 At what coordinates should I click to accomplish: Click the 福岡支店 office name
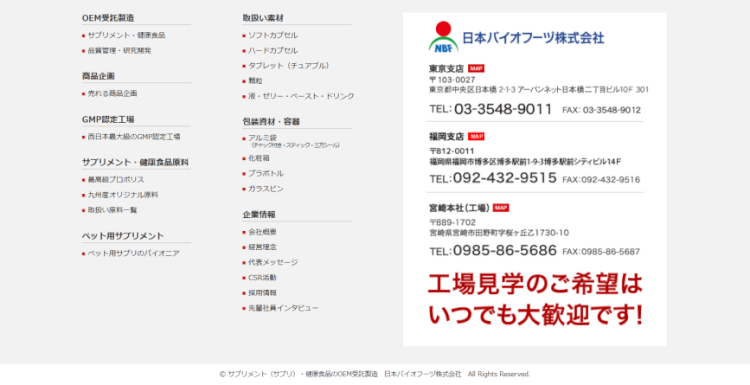446,137
